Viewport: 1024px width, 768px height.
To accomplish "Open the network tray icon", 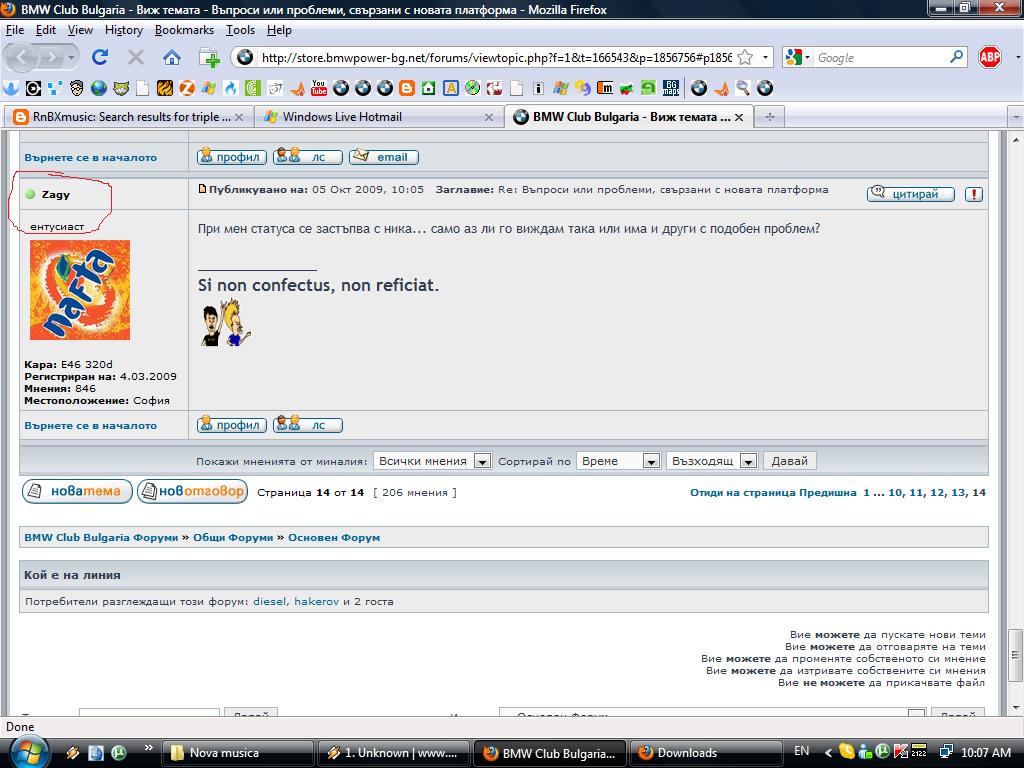I will (946, 752).
